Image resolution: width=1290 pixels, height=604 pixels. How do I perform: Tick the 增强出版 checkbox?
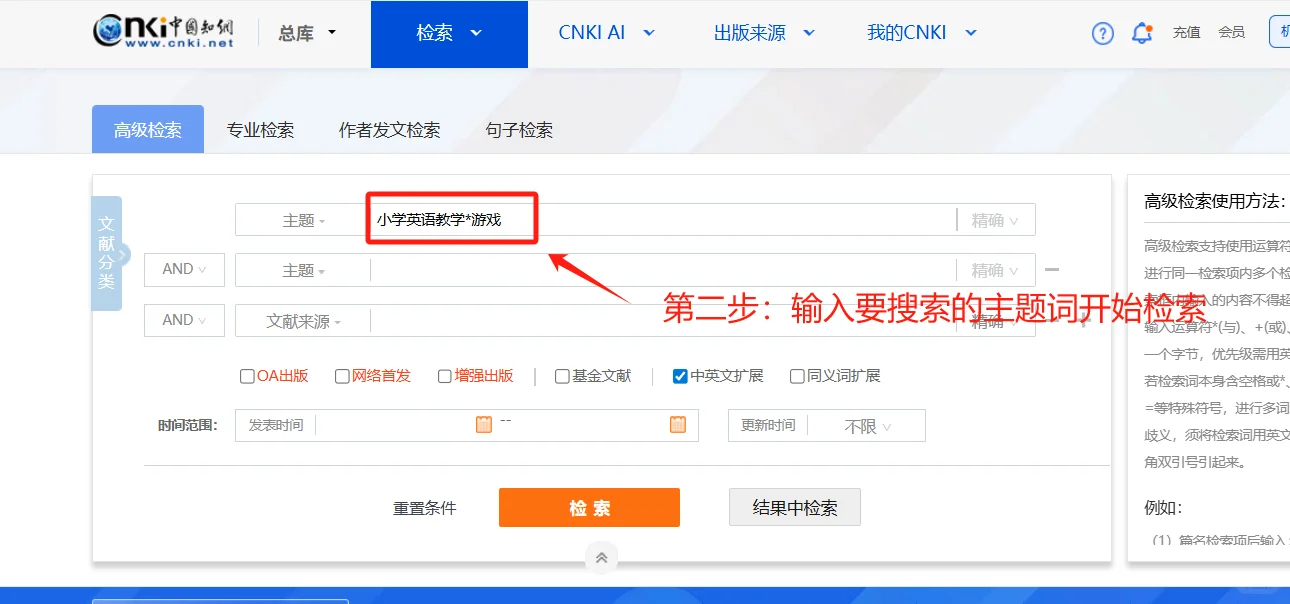click(x=445, y=377)
